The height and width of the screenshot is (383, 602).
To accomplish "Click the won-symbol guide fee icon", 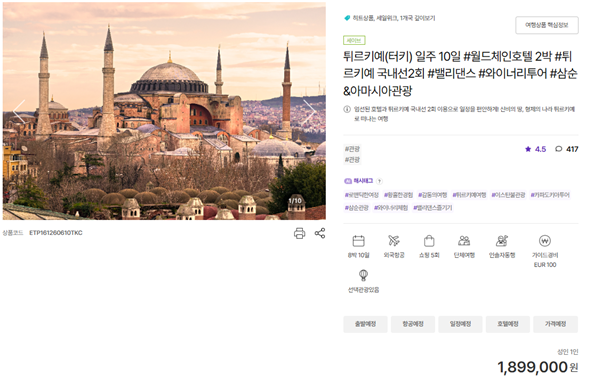I will [545, 241].
